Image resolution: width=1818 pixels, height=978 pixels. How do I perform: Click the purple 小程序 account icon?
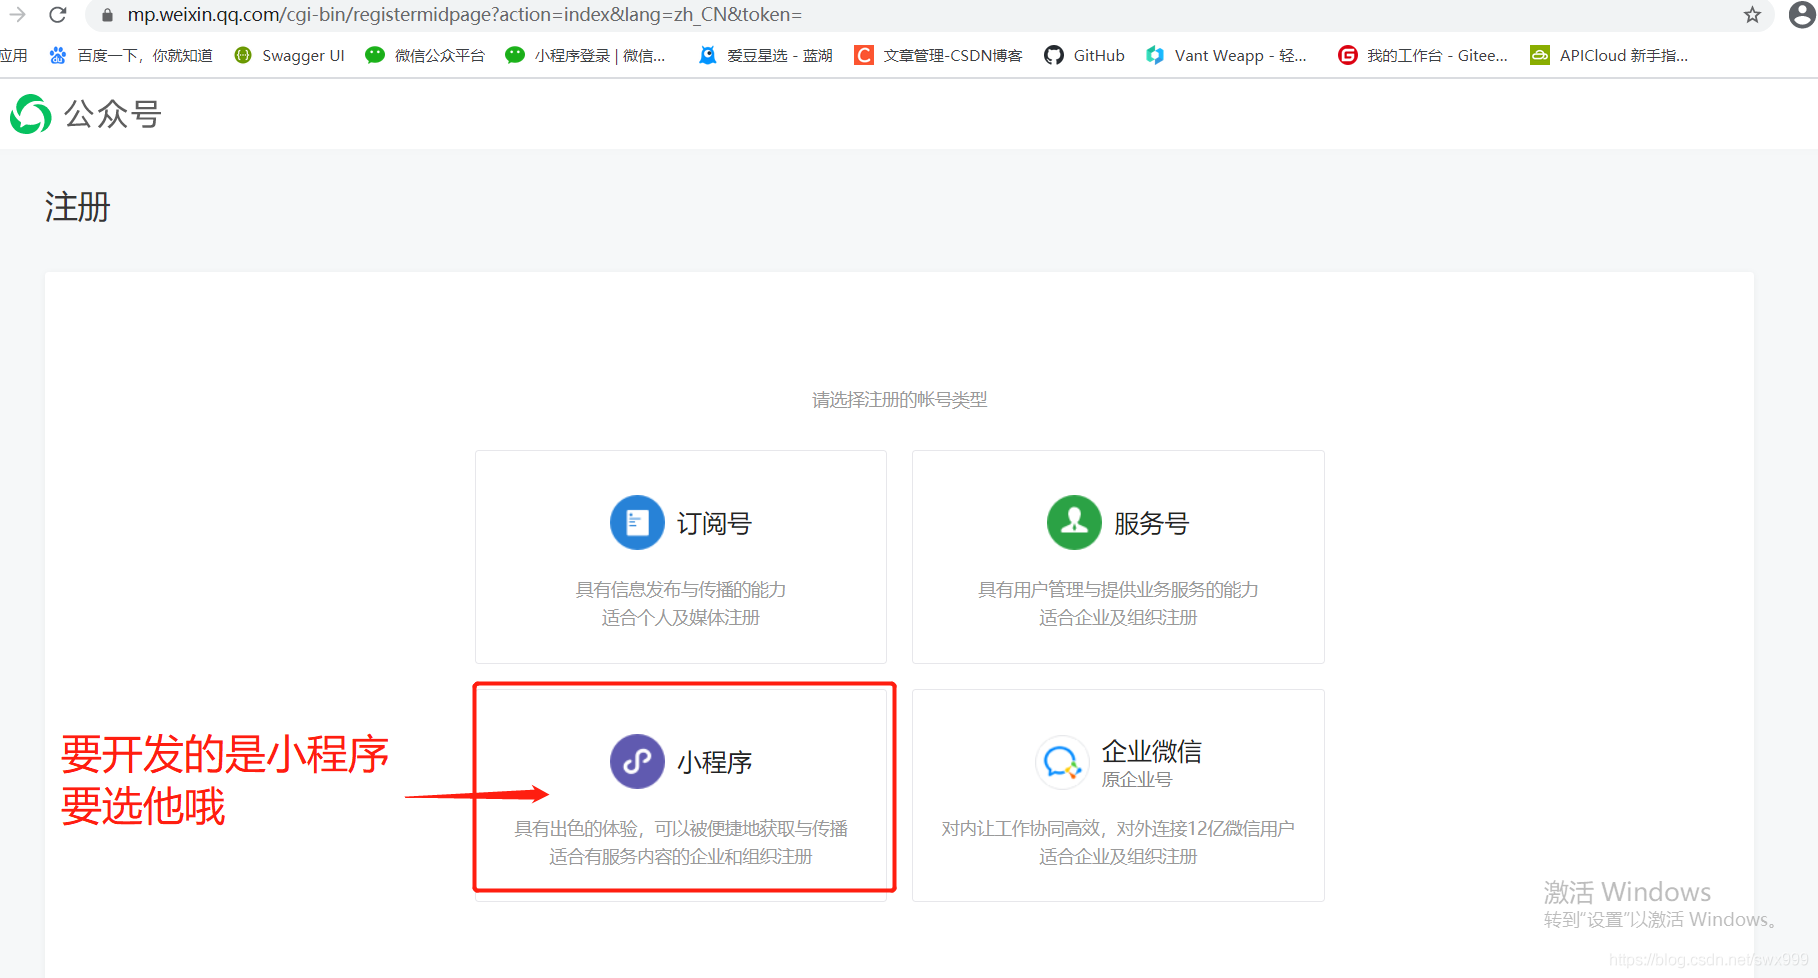pos(637,762)
